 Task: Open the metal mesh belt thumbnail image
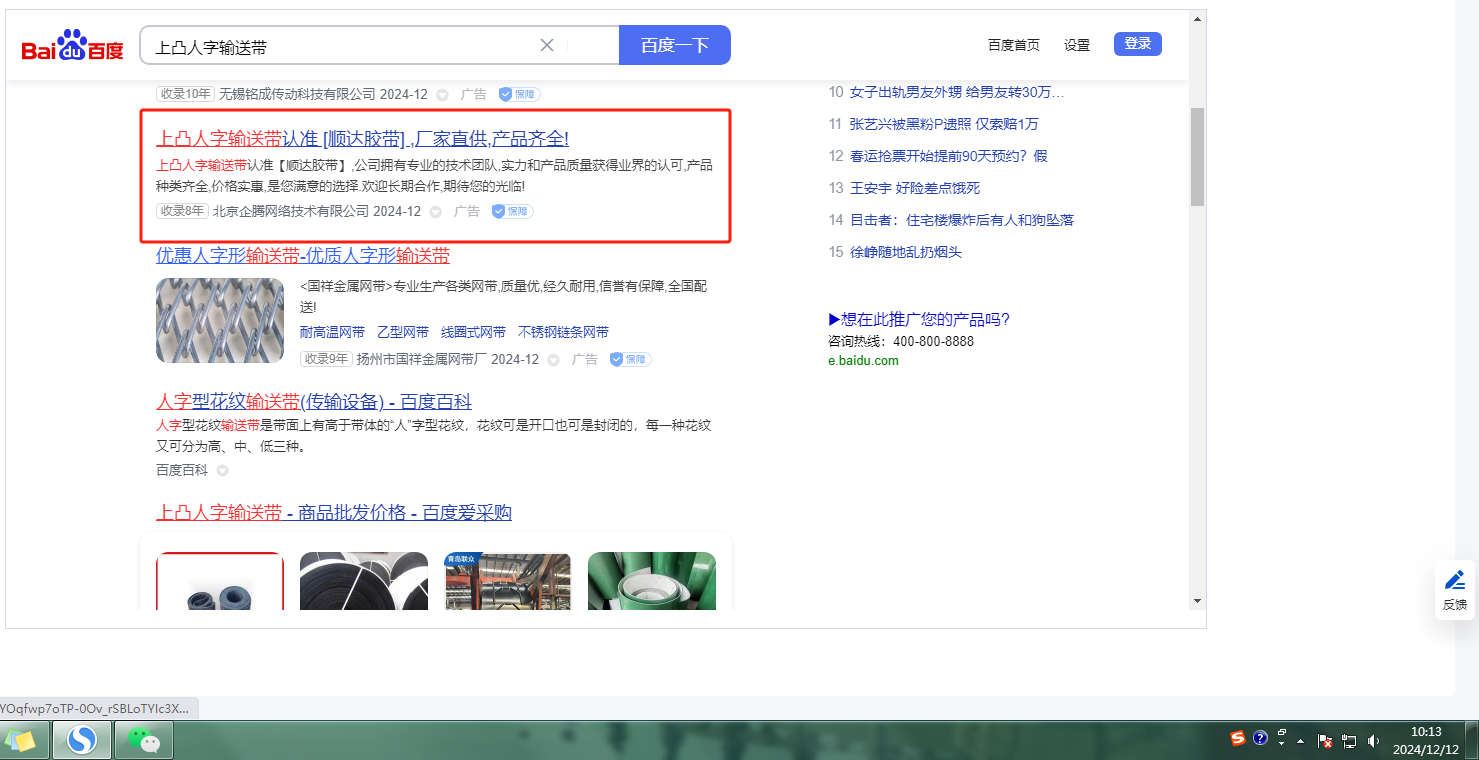click(220, 320)
